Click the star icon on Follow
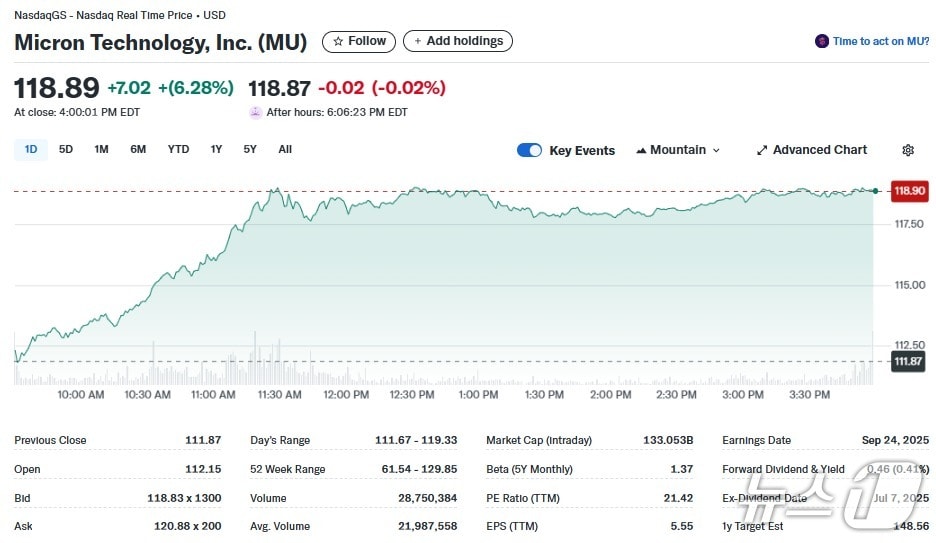Image resolution: width=936 pixels, height=543 pixels. coord(338,41)
